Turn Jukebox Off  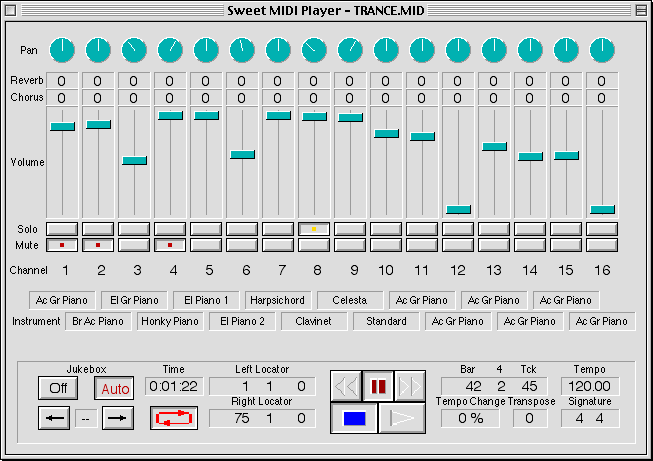tap(58, 388)
